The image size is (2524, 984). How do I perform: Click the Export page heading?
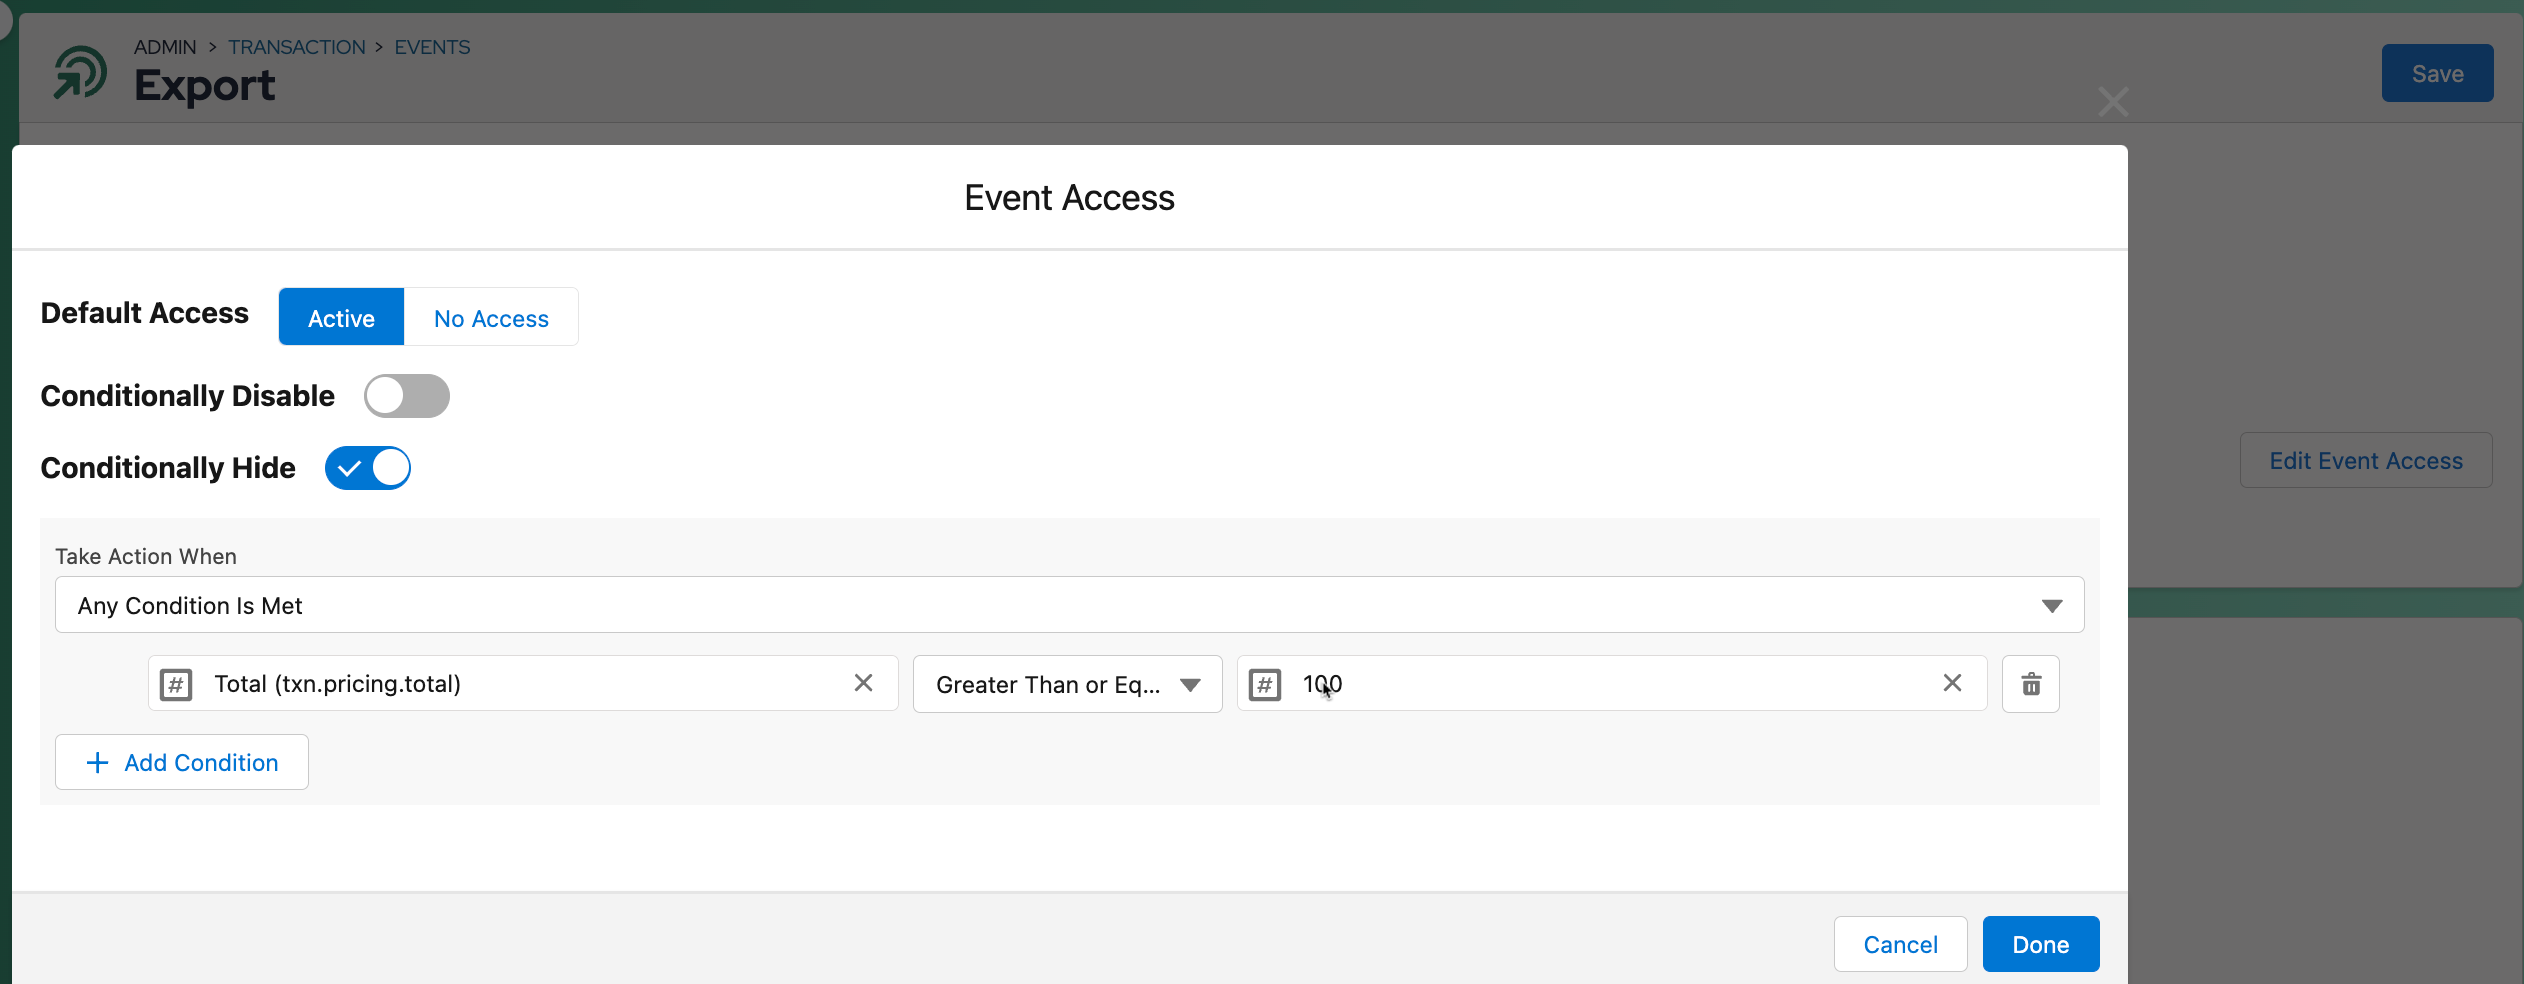[204, 86]
